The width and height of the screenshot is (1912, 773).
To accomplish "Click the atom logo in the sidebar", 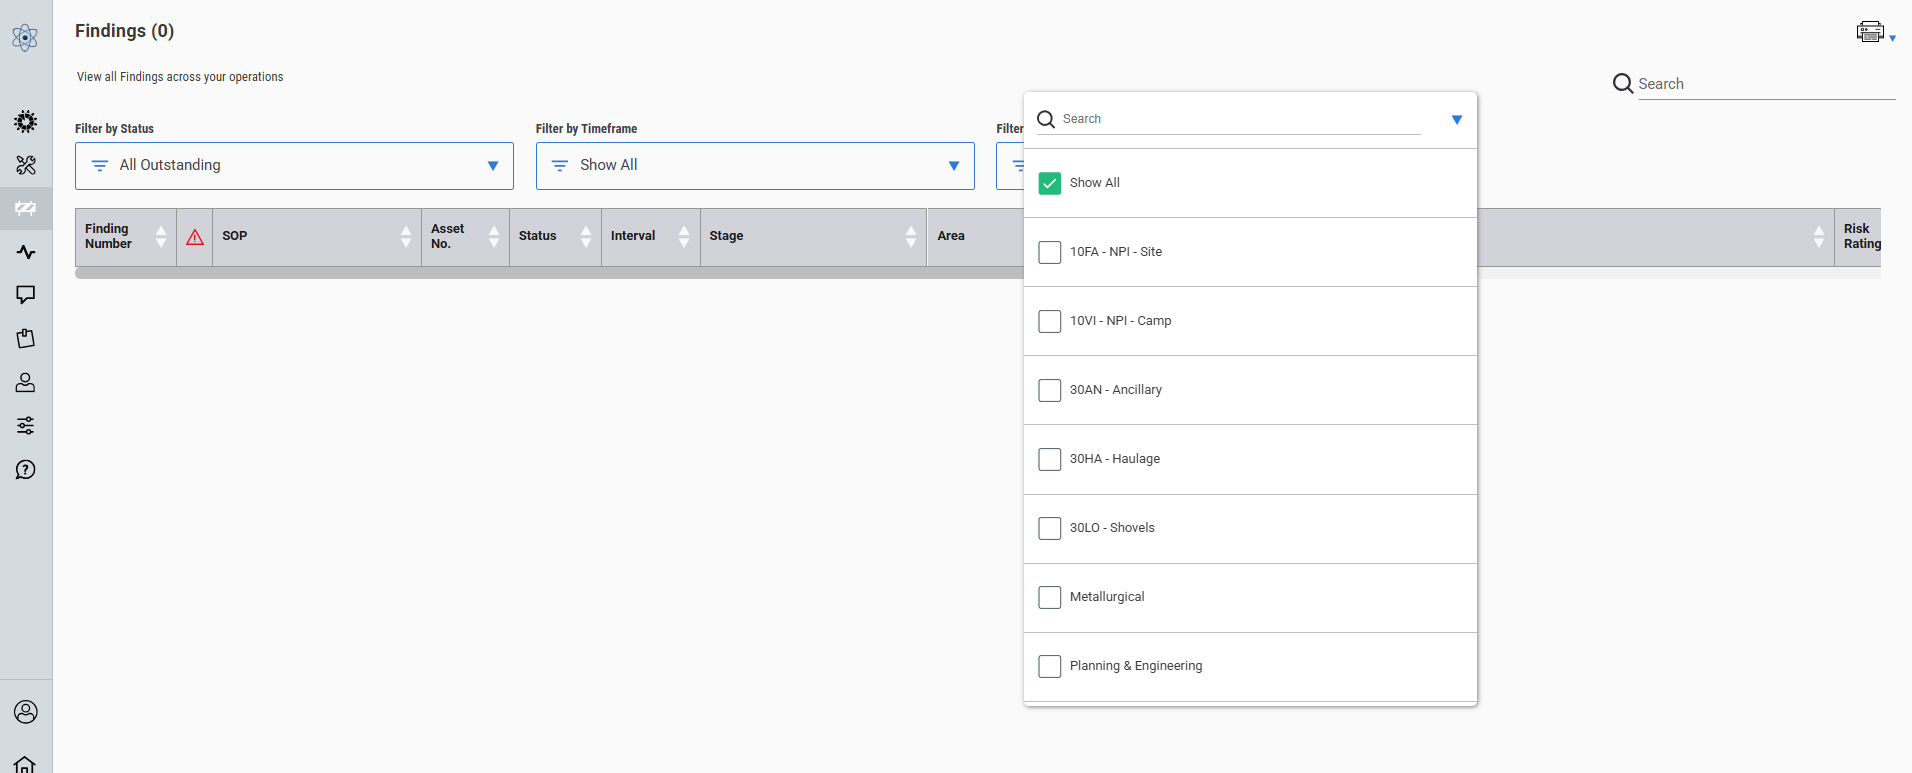I will [x=25, y=38].
